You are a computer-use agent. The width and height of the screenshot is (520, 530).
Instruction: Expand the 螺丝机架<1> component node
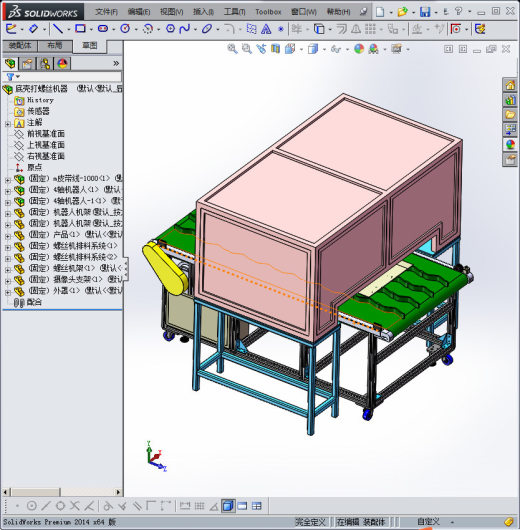tap(8, 270)
